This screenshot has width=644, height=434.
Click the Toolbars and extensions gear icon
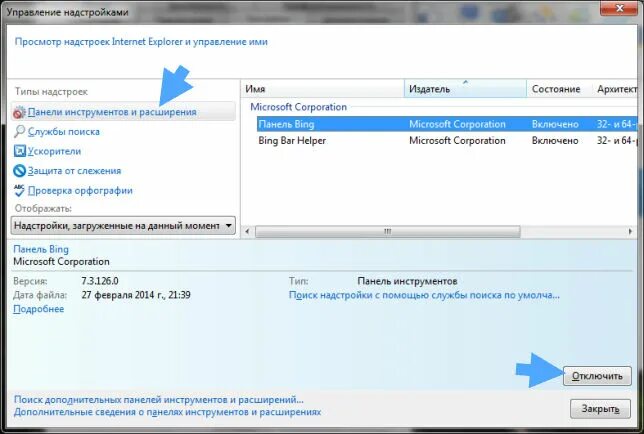pyautogui.click(x=19, y=112)
